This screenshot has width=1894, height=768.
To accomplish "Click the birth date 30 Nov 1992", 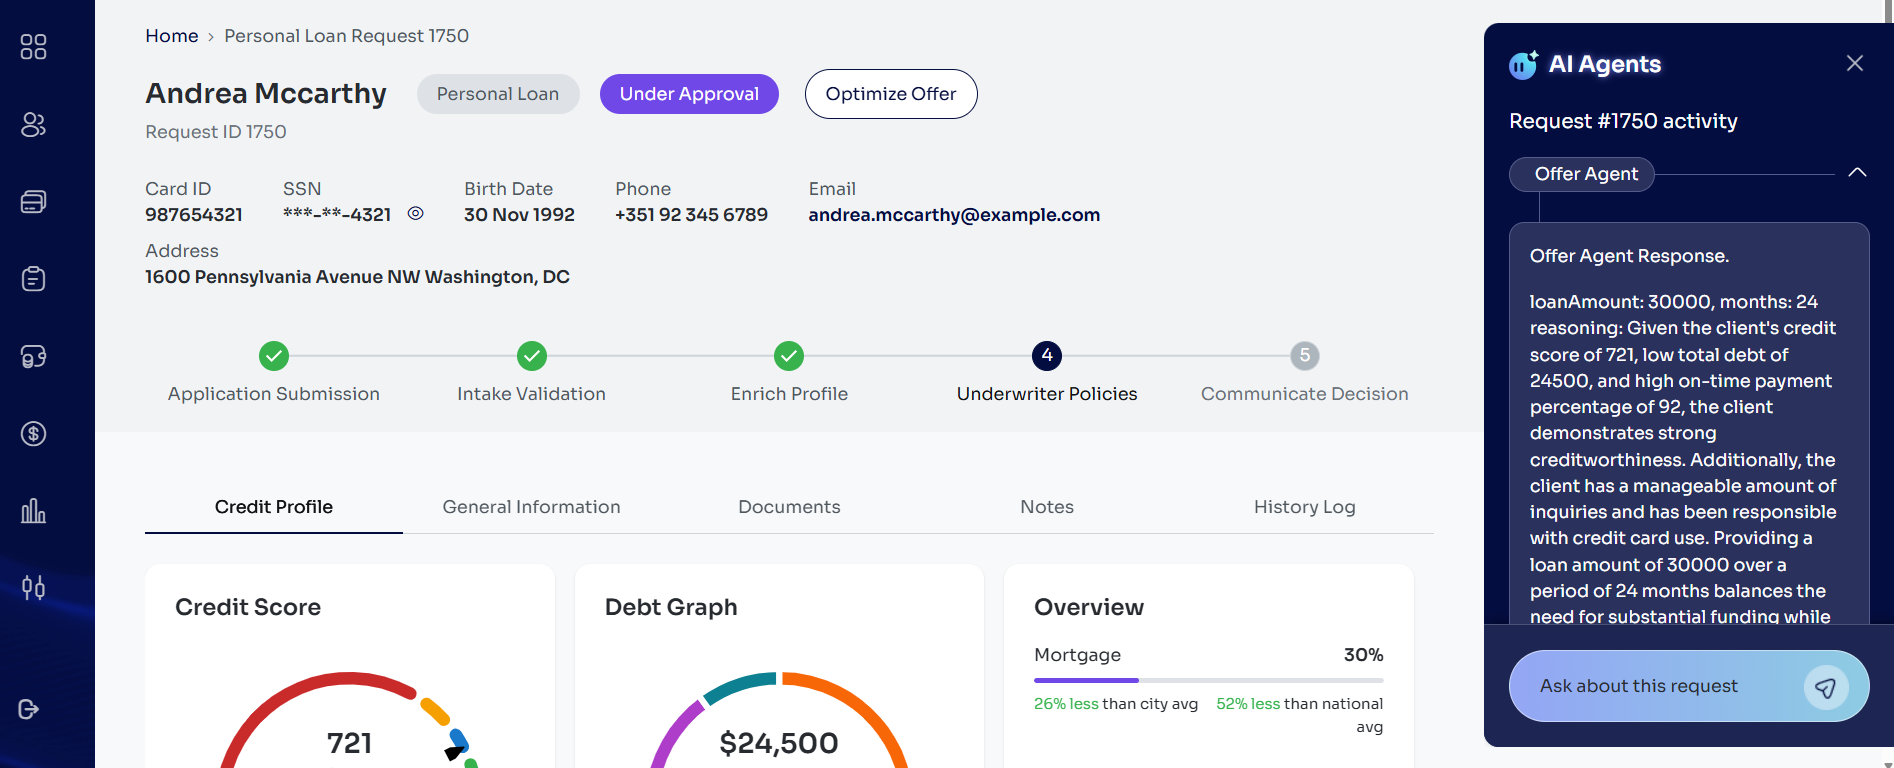I will point(519,215).
